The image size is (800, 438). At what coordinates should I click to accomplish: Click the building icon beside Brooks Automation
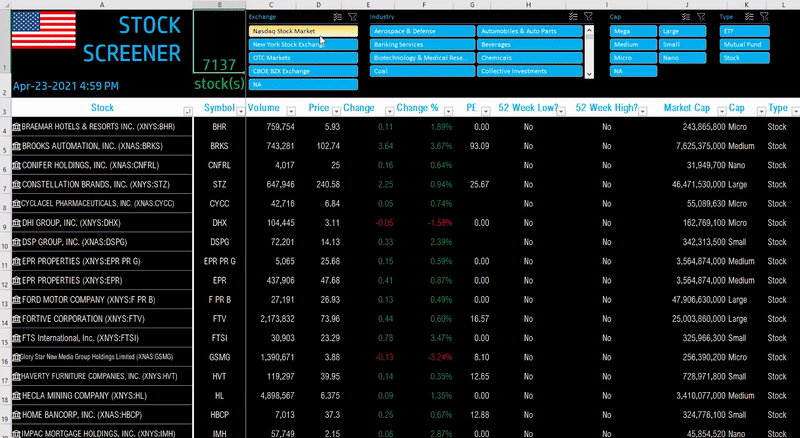click(x=16, y=146)
